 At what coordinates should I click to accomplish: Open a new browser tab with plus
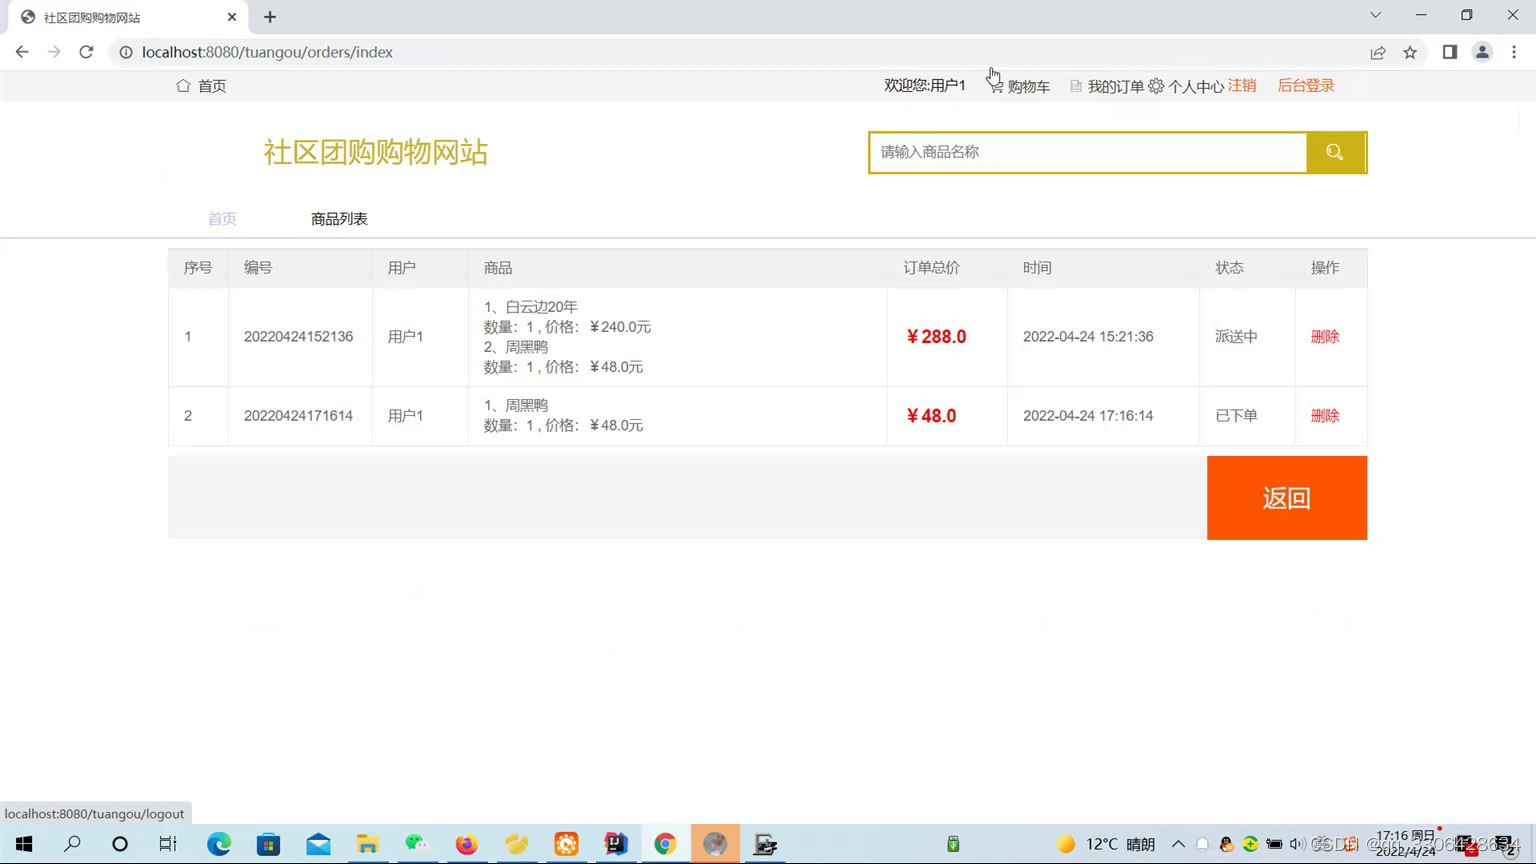pyautogui.click(x=270, y=17)
